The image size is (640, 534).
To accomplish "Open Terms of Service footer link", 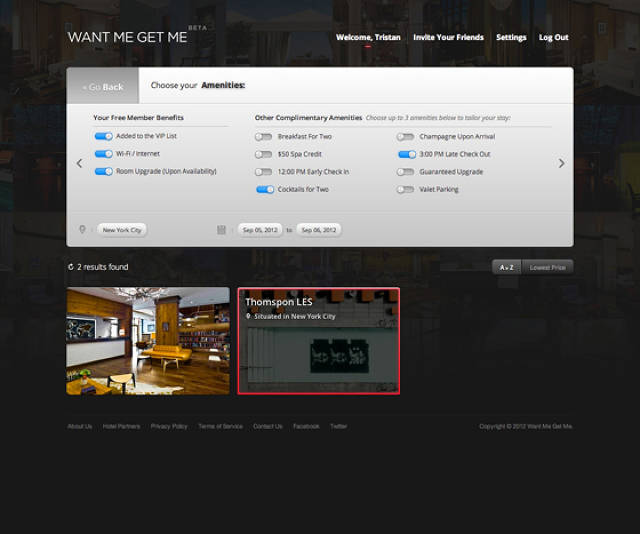I will [220, 426].
